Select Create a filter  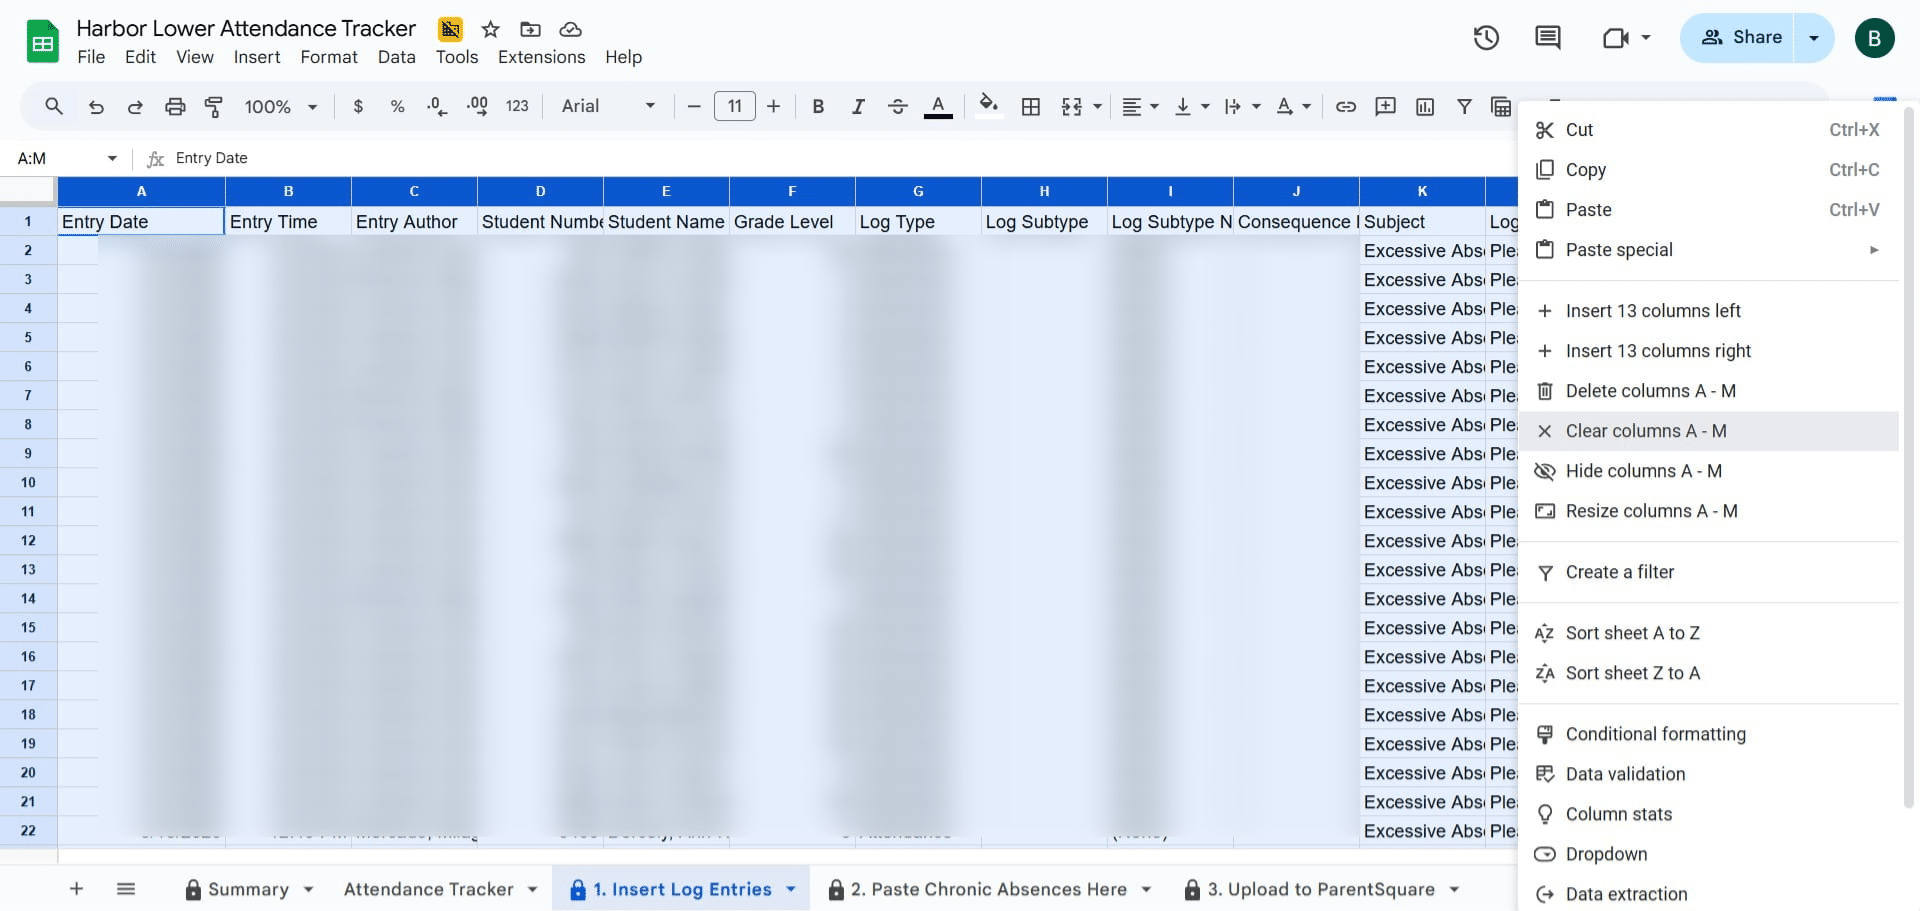click(x=1708, y=572)
